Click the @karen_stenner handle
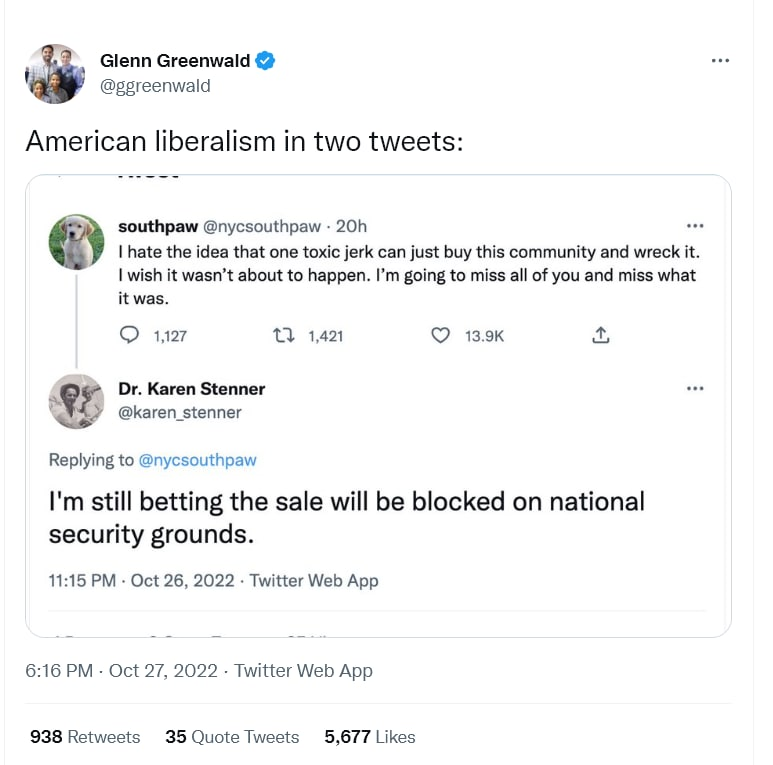The width and height of the screenshot is (773, 765). click(180, 412)
